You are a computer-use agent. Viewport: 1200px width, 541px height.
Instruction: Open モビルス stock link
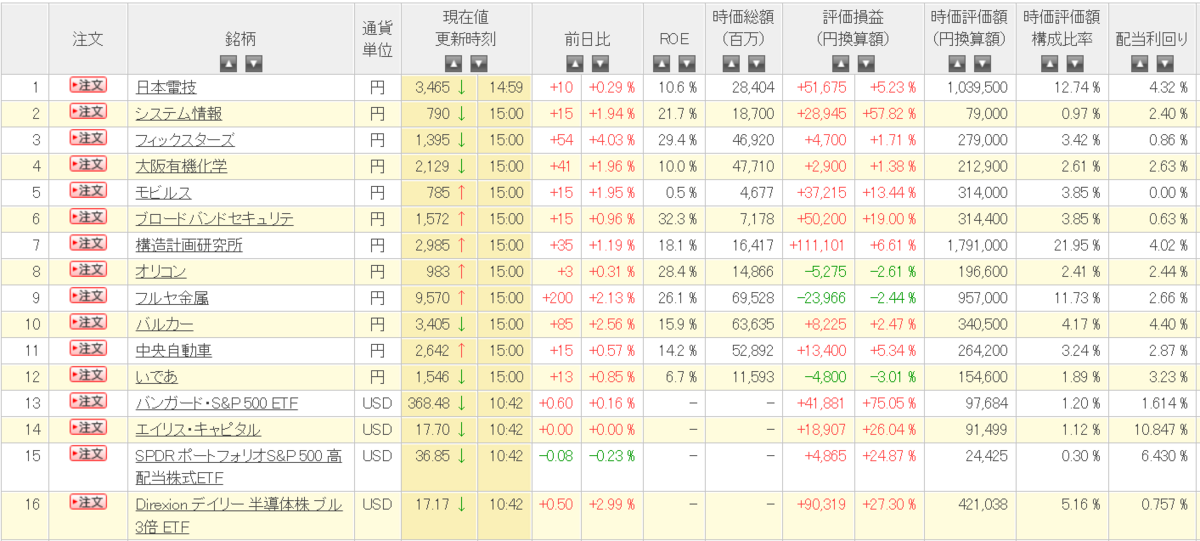pyautogui.click(x=163, y=193)
